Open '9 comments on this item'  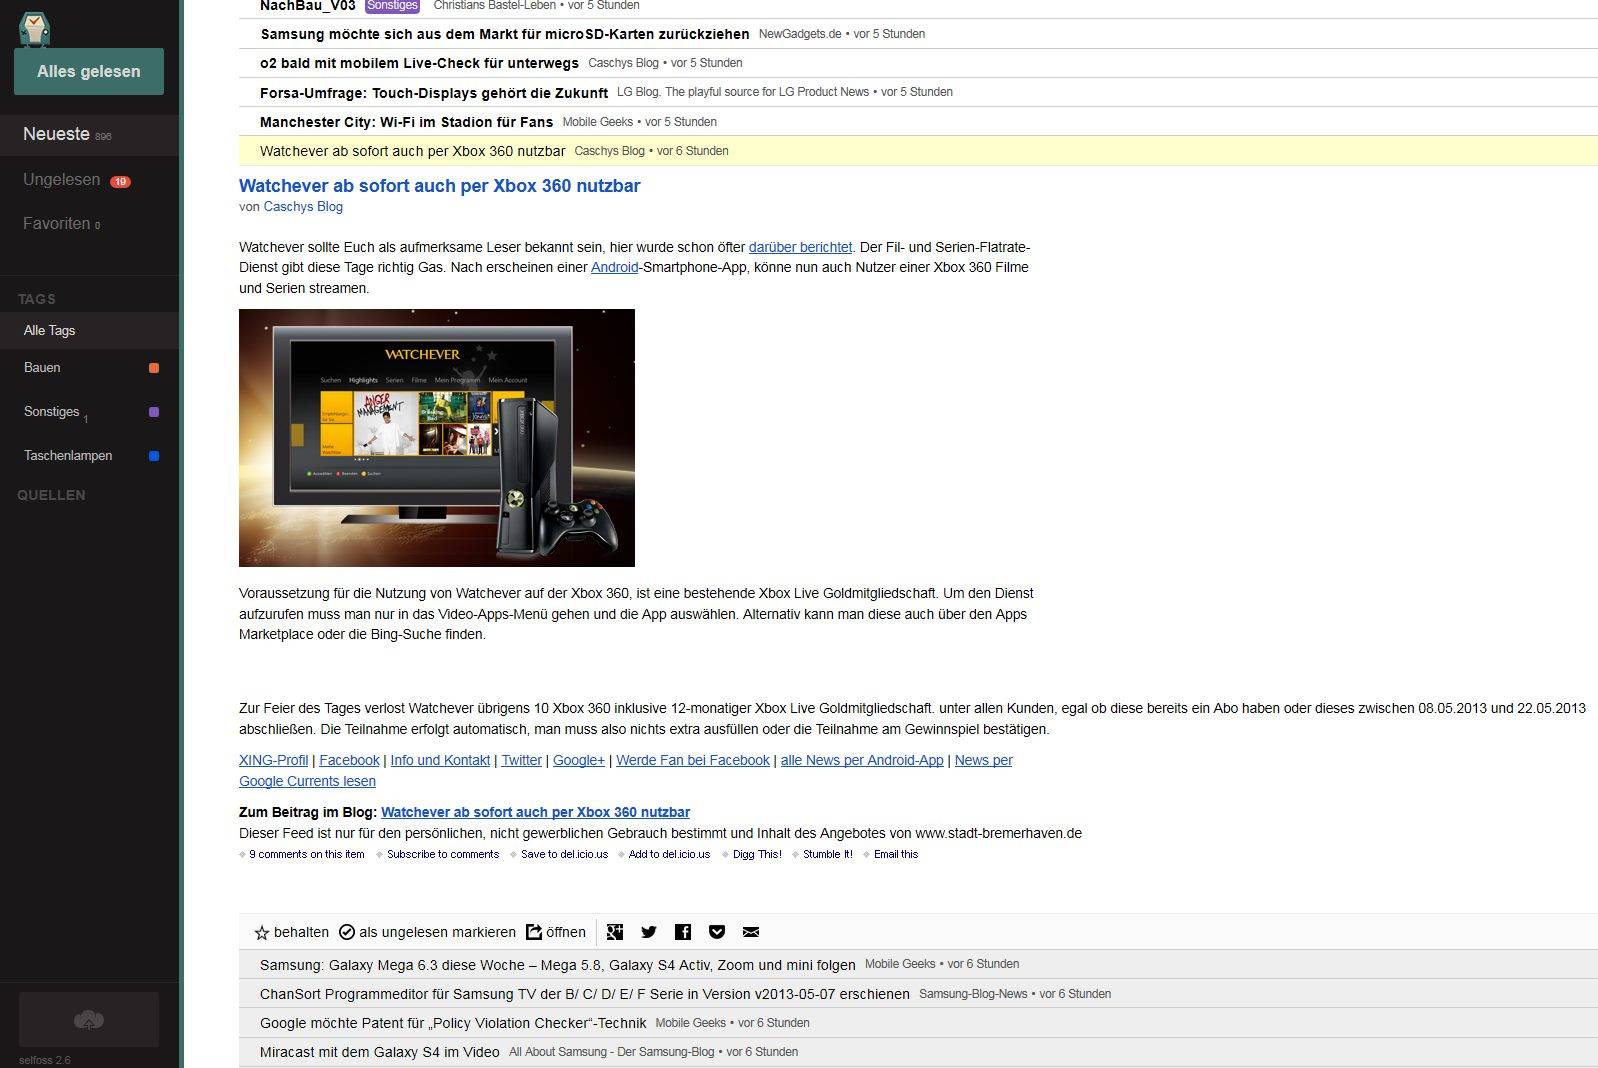coord(306,854)
